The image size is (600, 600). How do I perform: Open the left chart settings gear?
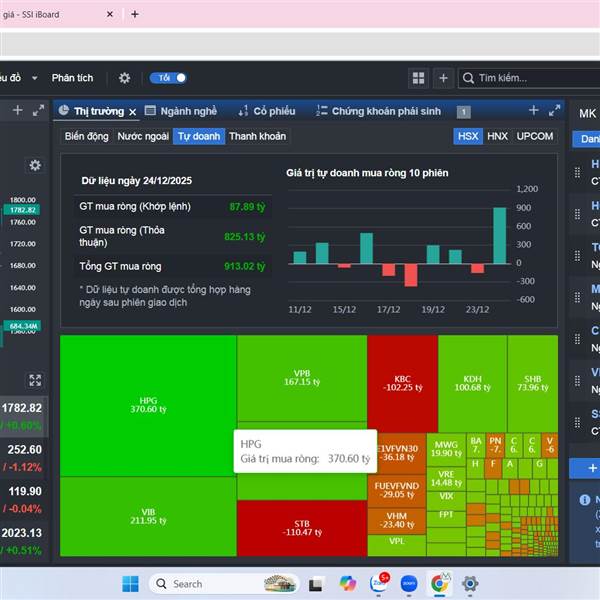tap(35, 165)
